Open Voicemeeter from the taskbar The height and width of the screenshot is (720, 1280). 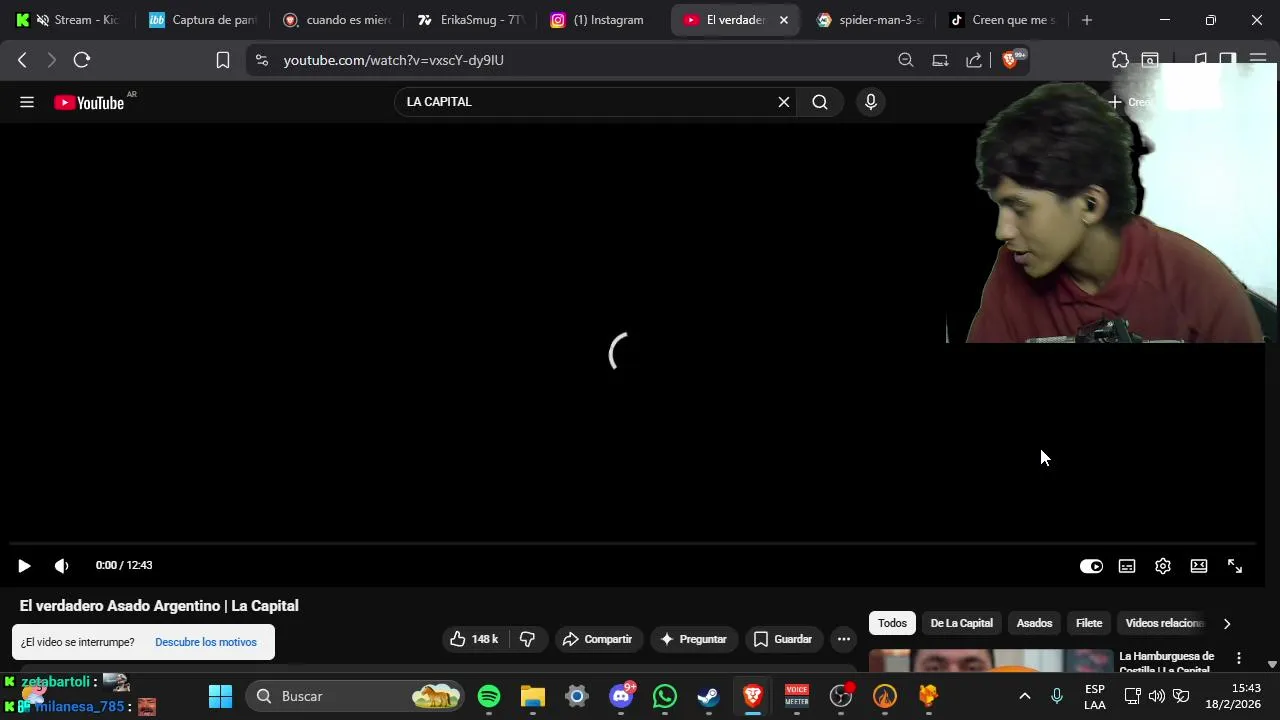(x=797, y=696)
